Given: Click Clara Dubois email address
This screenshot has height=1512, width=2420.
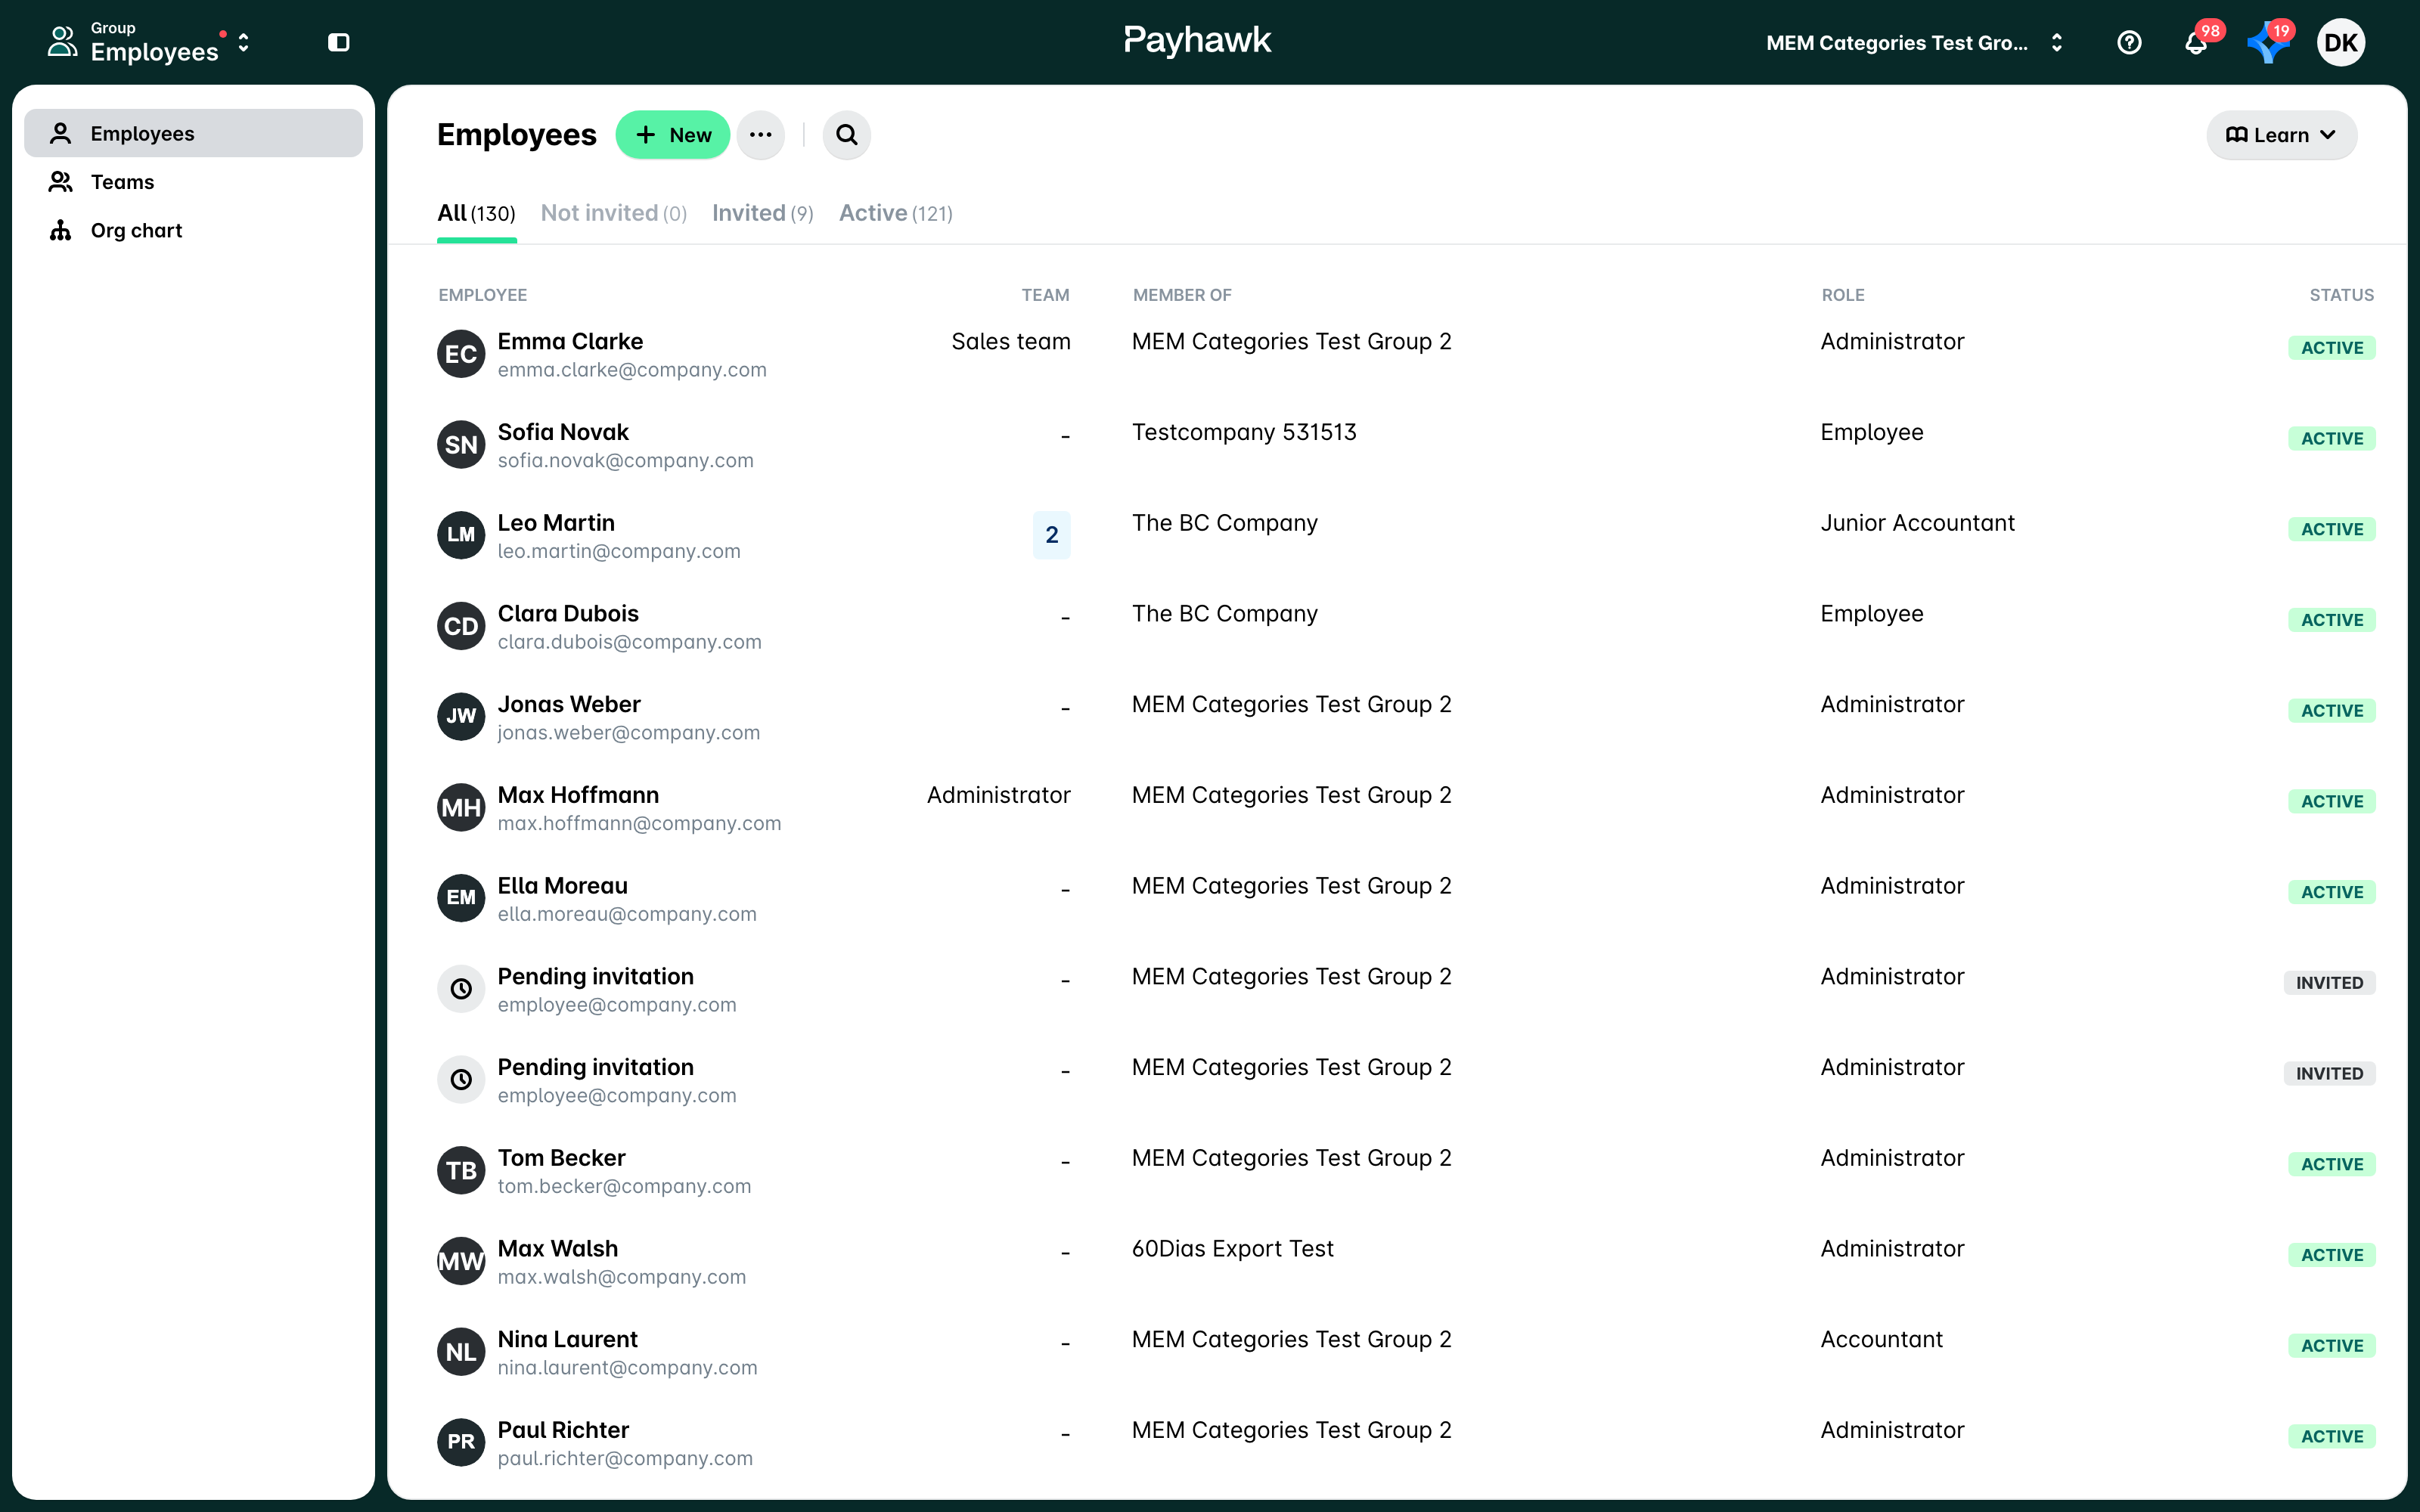Looking at the screenshot, I should (x=629, y=642).
